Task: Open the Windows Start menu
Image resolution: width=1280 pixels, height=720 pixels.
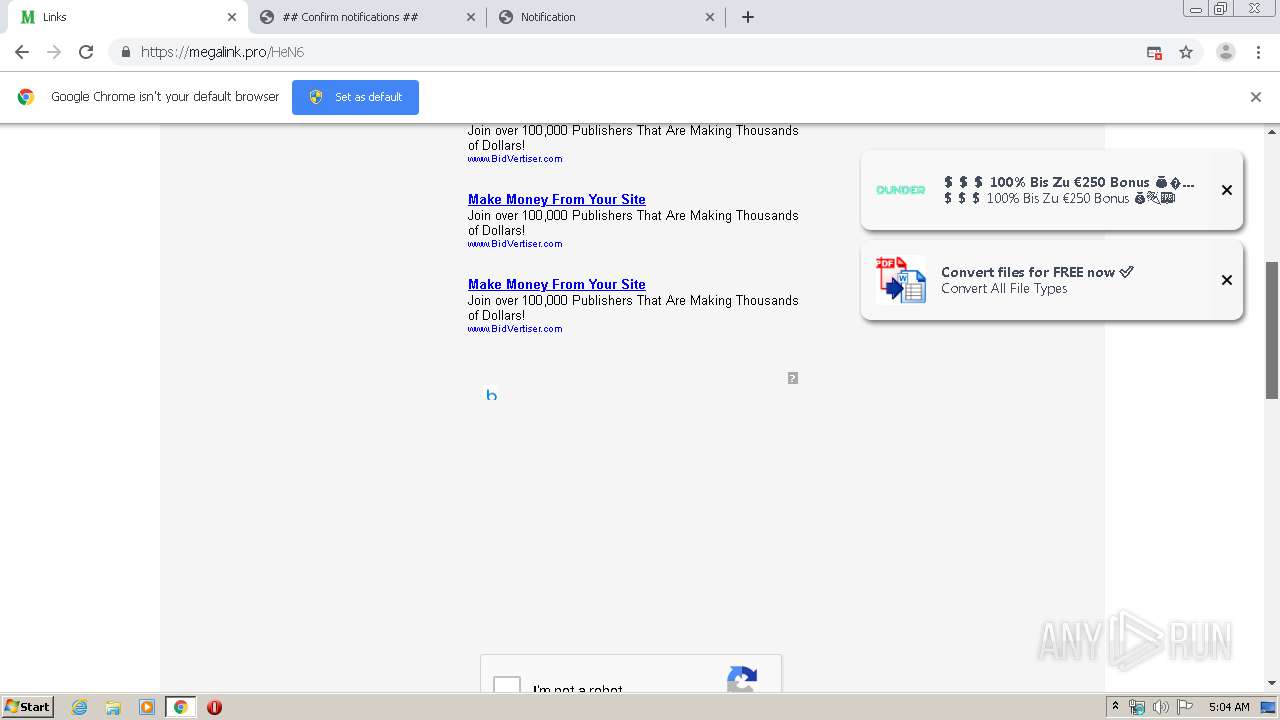Action: pyautogui.click(x=27, y=707)
